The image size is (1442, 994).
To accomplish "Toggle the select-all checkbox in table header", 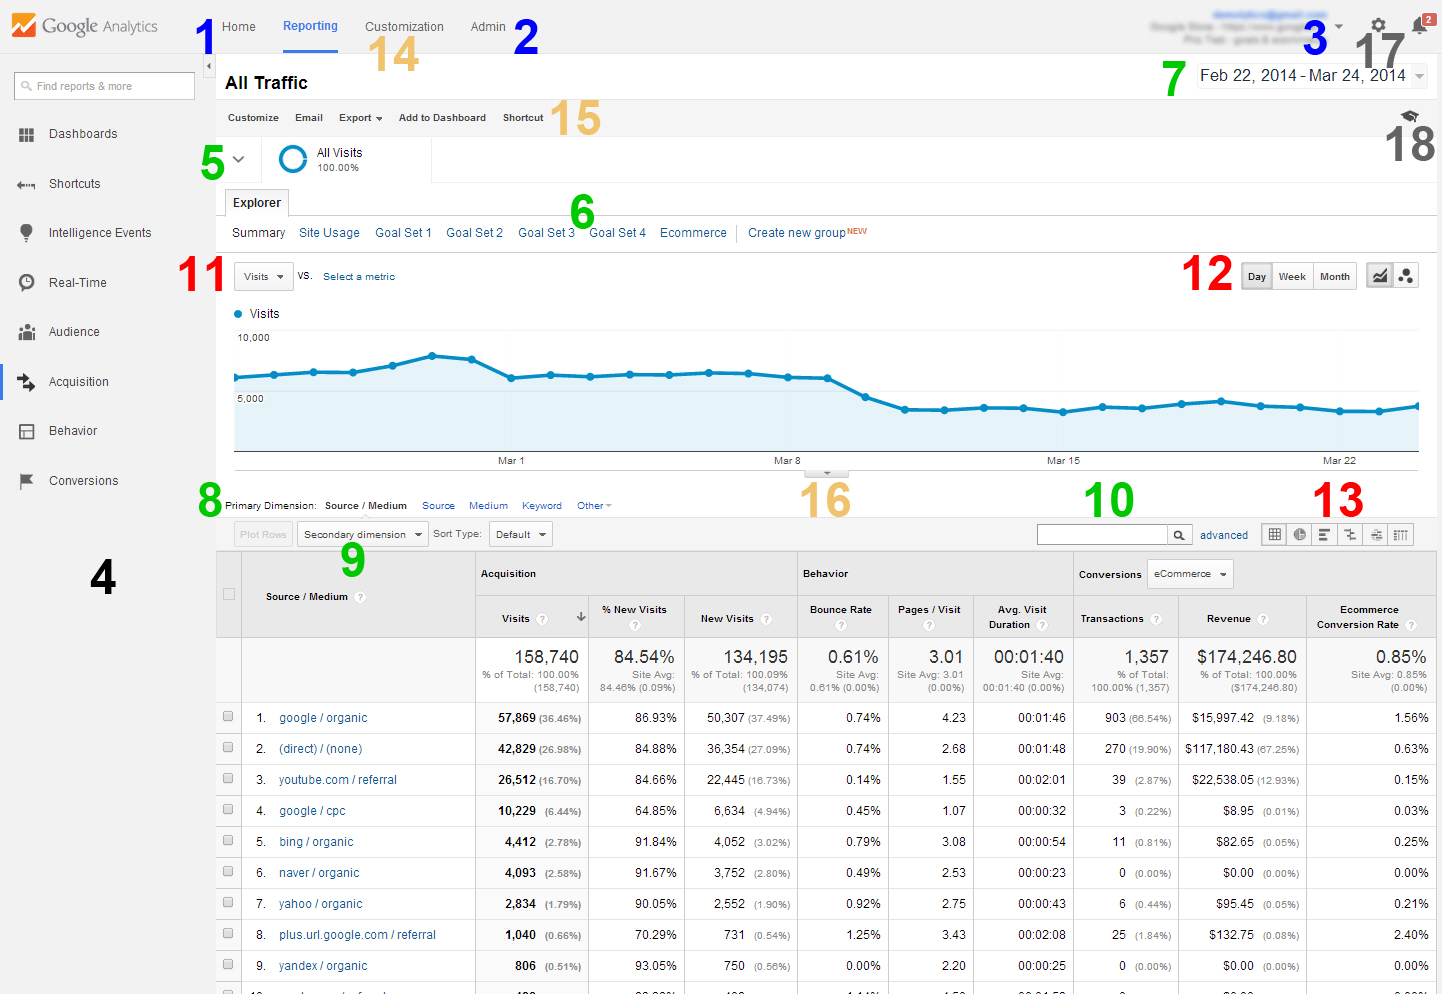I will 229,594.
